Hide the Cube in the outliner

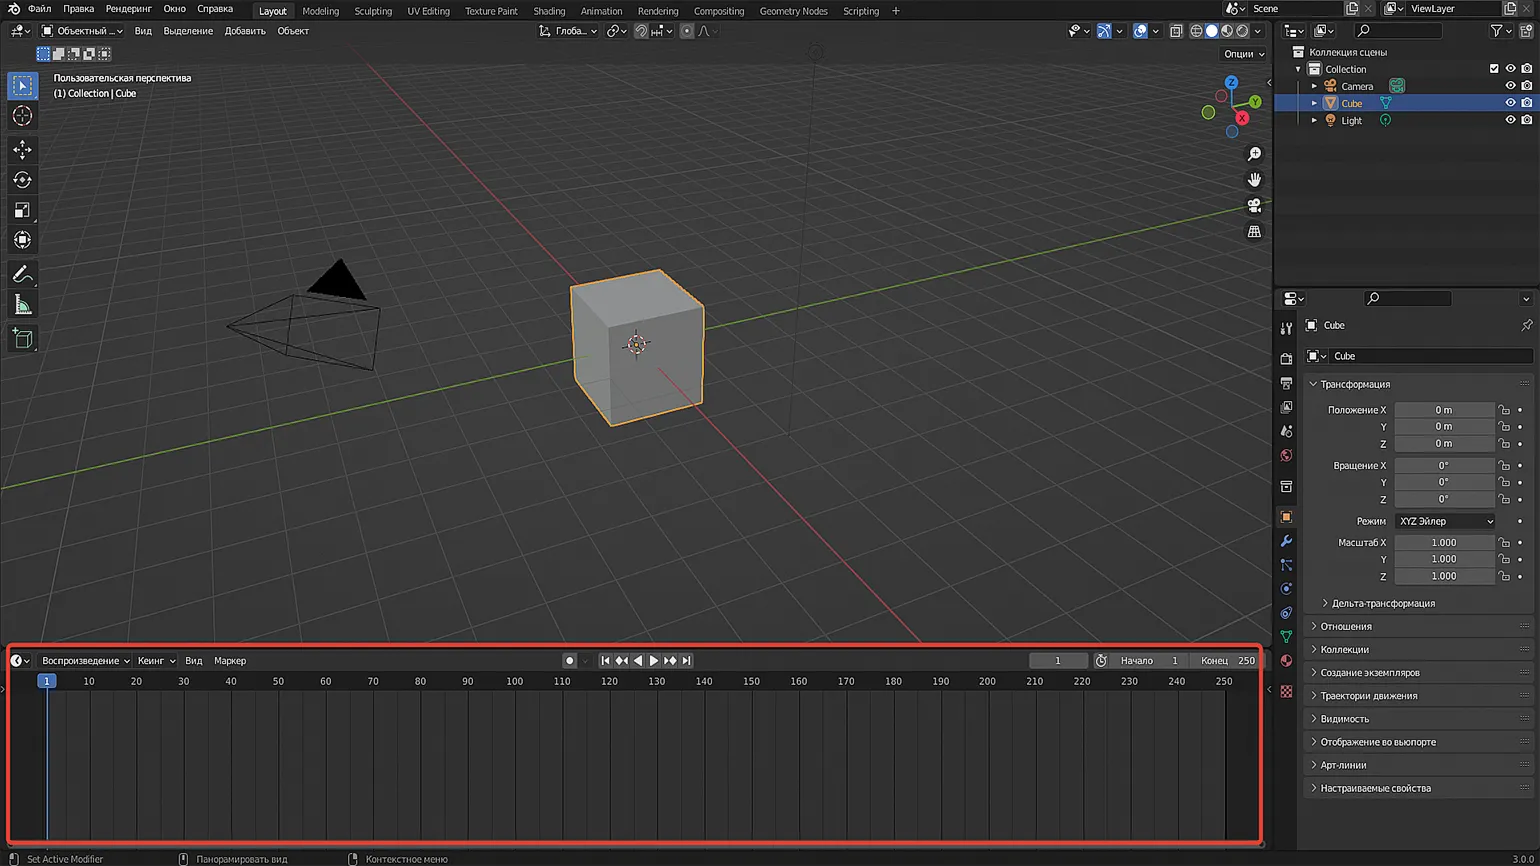tap(1510, 103)
